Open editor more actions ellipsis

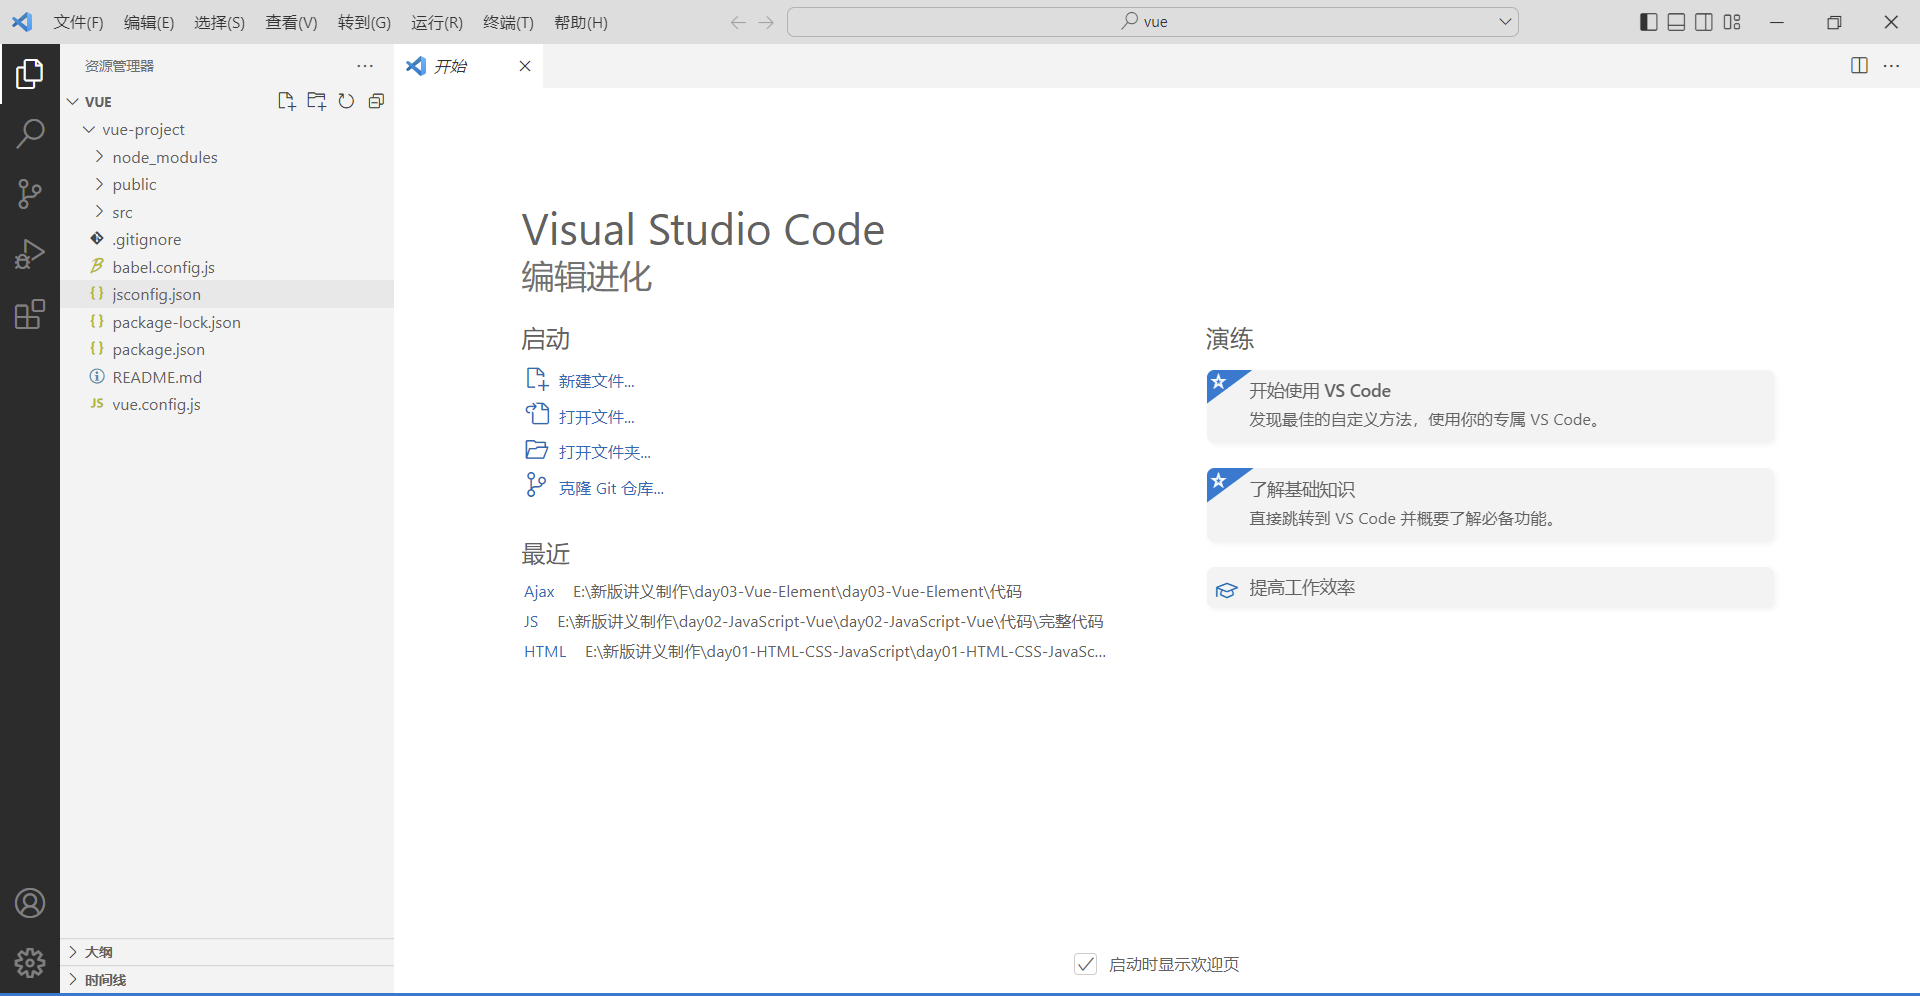(1891, 66)
